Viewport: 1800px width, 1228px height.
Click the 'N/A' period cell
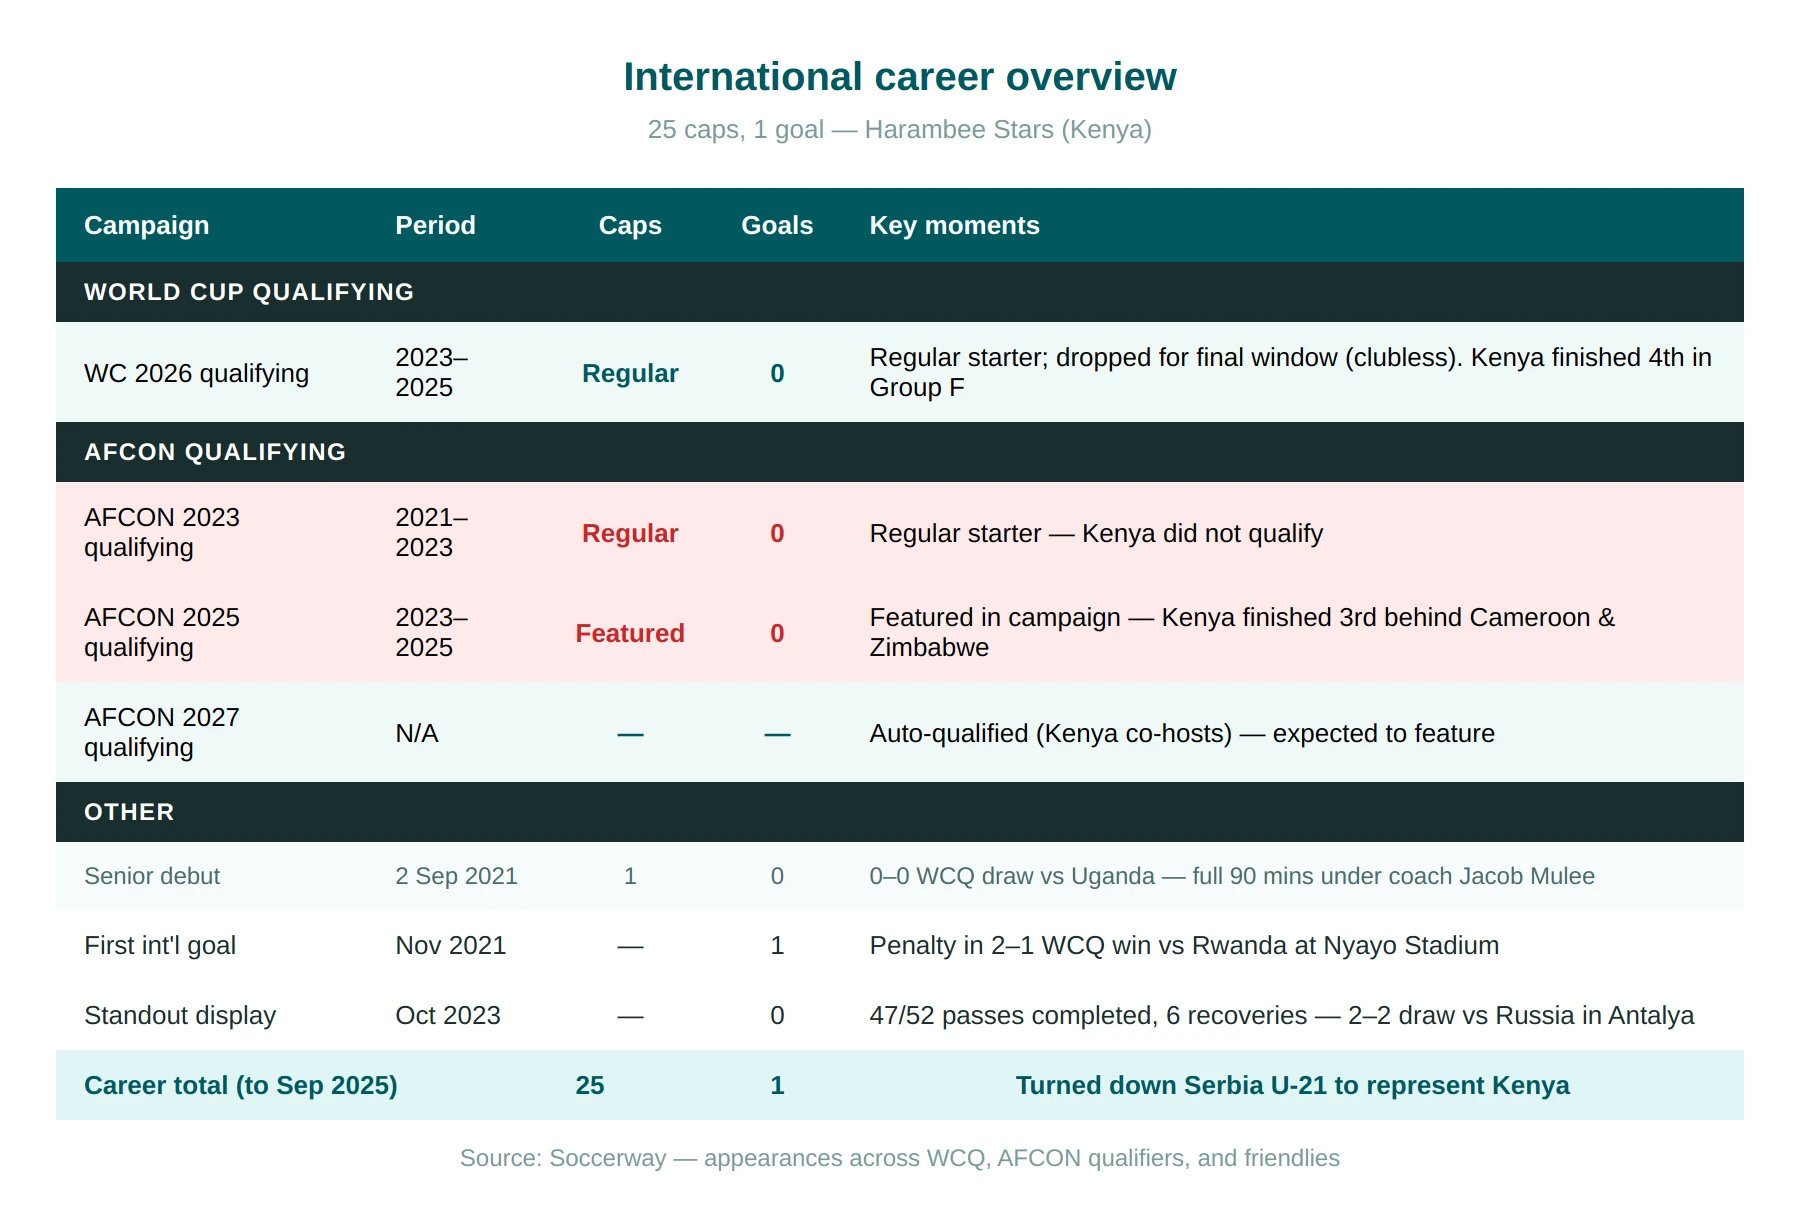click(417, 733)
